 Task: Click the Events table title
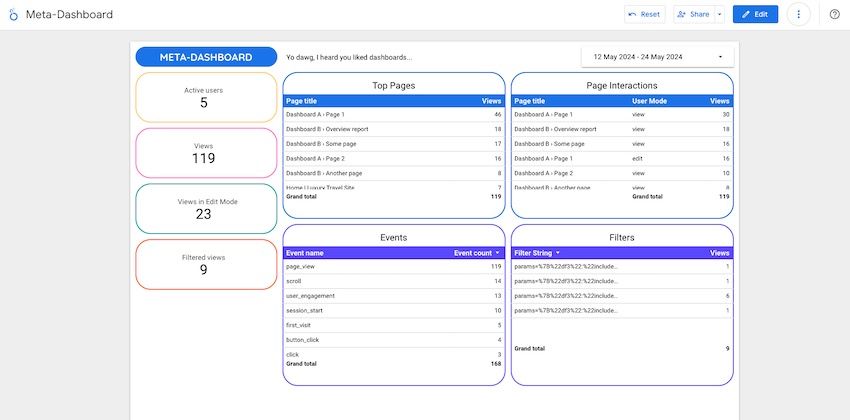tap(394, 237)
